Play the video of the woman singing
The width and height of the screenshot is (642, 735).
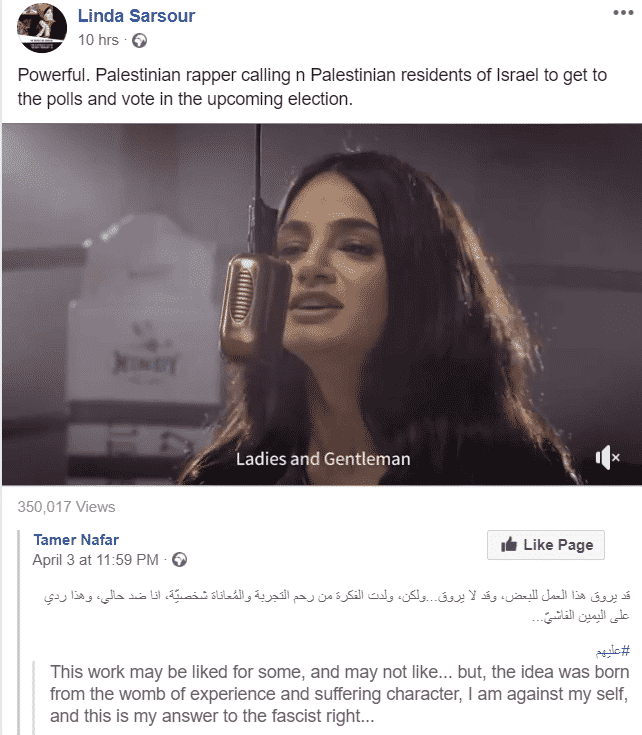(x=322, y=304)
